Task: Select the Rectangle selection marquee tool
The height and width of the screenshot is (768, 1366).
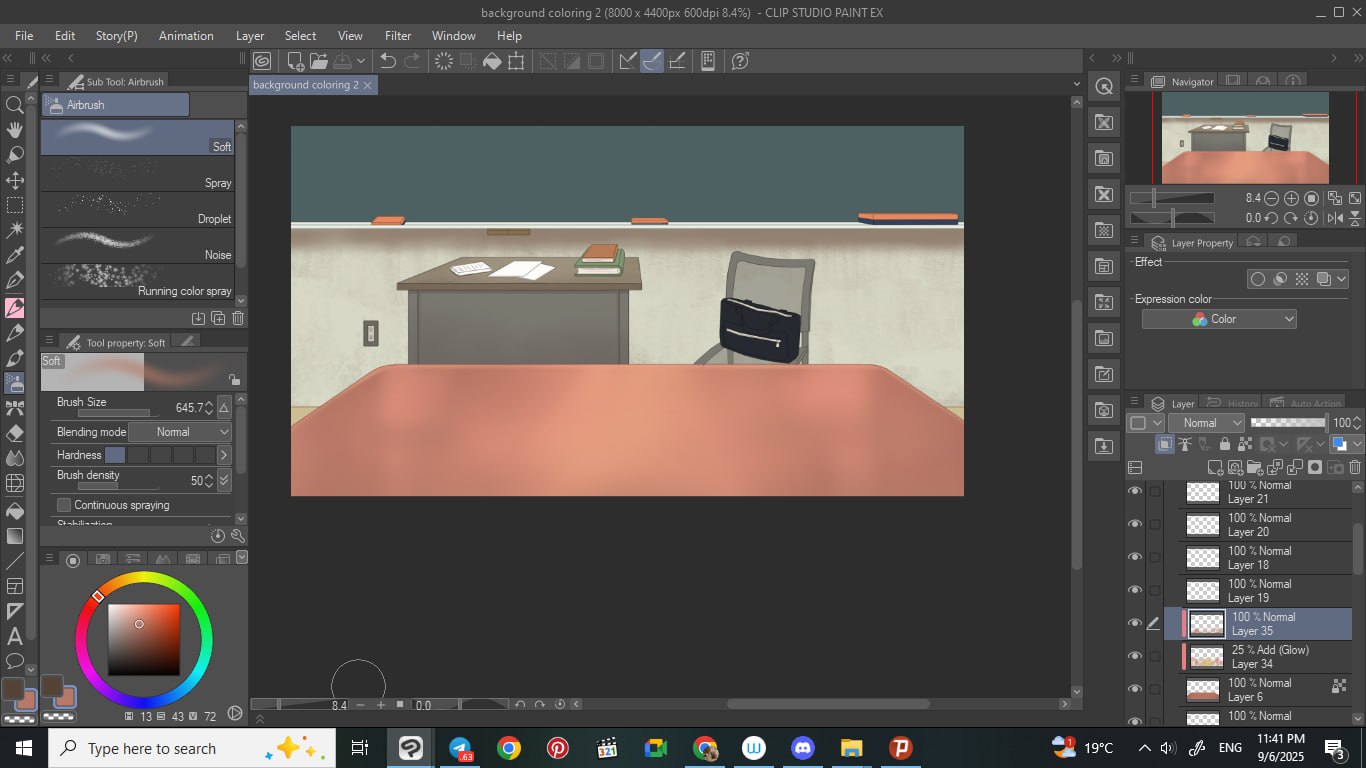Action: [x=15, y=205]
